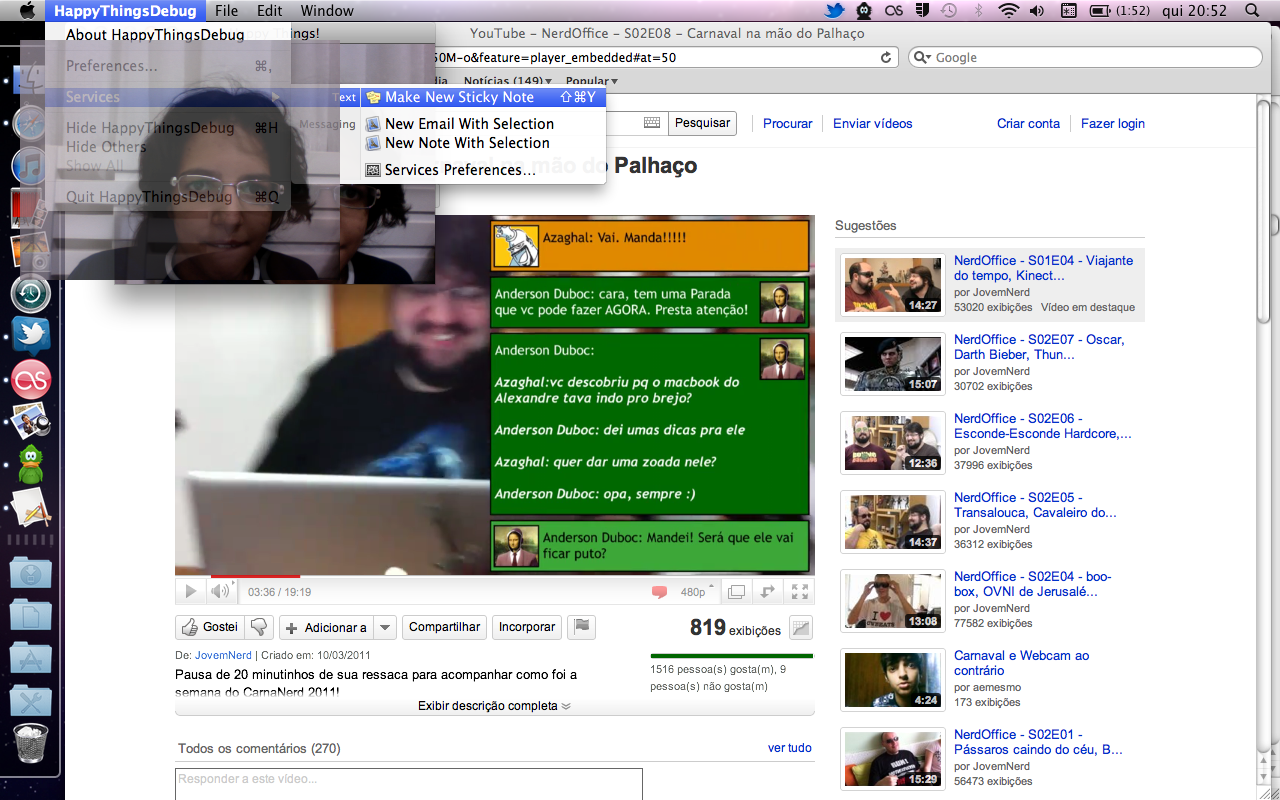Open Time Machine menu bar icon
Screen dimensions: 1280x800
pos(949,11)
